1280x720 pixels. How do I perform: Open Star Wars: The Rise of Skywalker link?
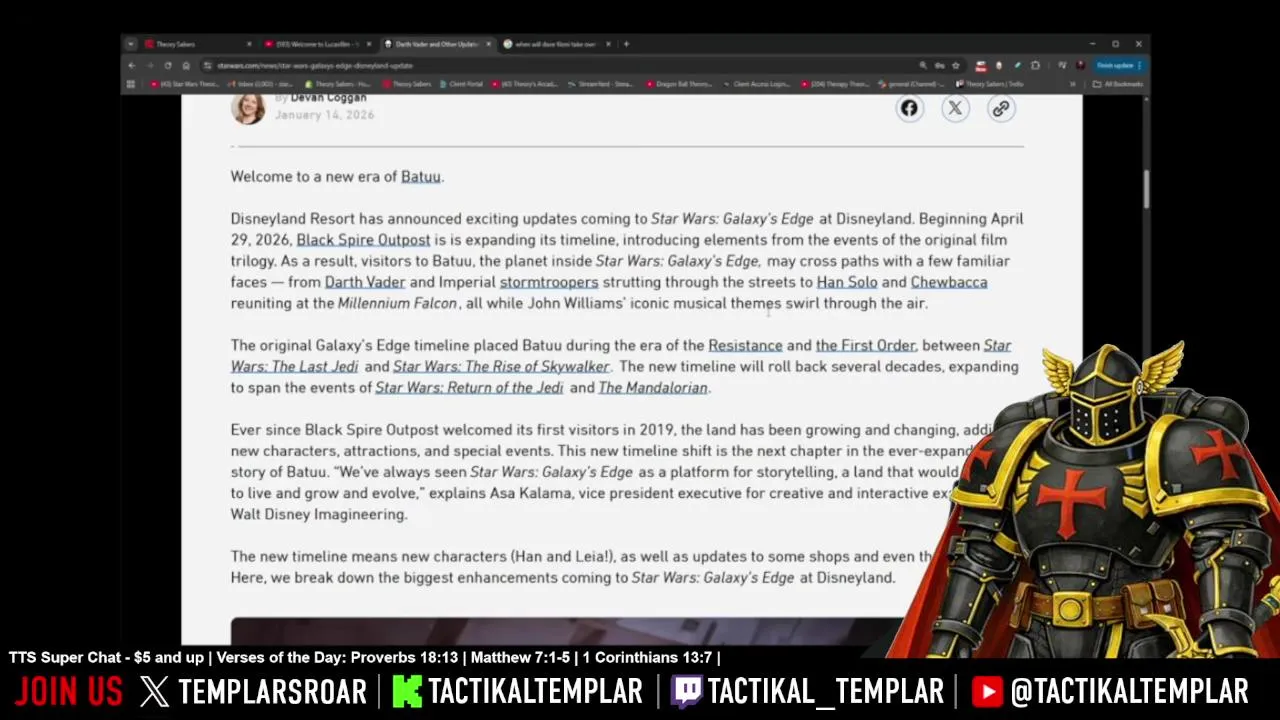click(x=502, y=367)
